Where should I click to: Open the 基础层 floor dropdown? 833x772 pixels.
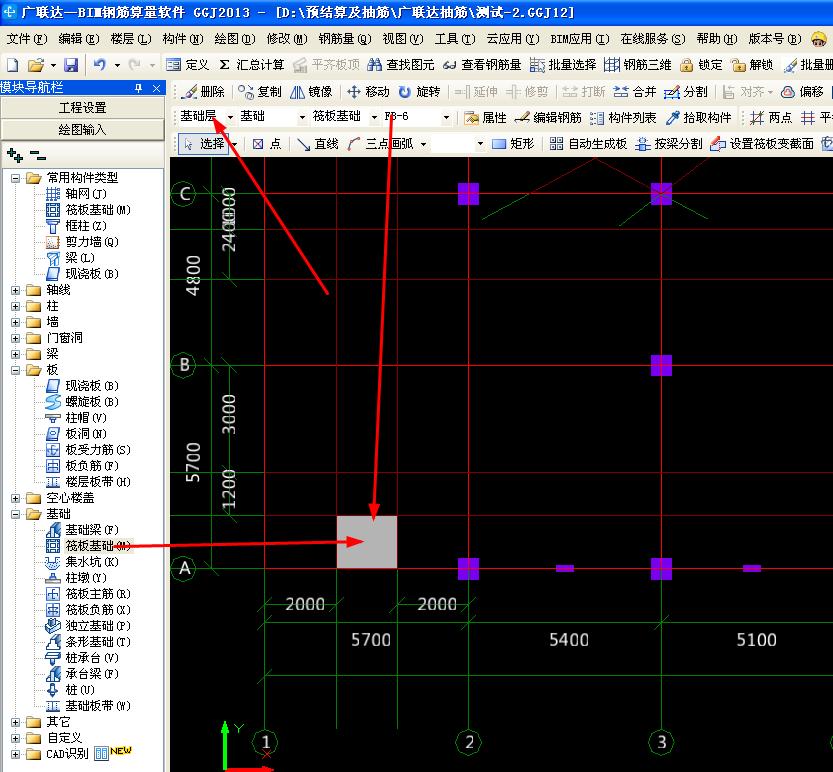[x=230, y=117]
